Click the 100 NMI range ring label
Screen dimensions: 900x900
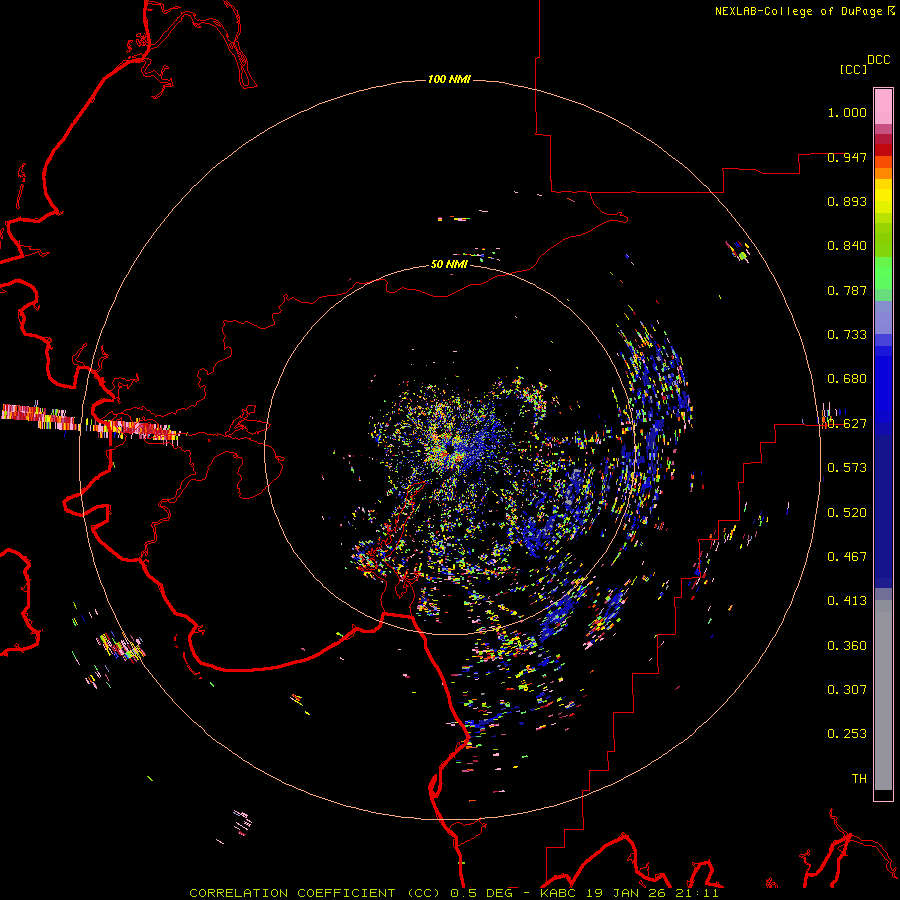pyautogui.click(x=449, y=79)
